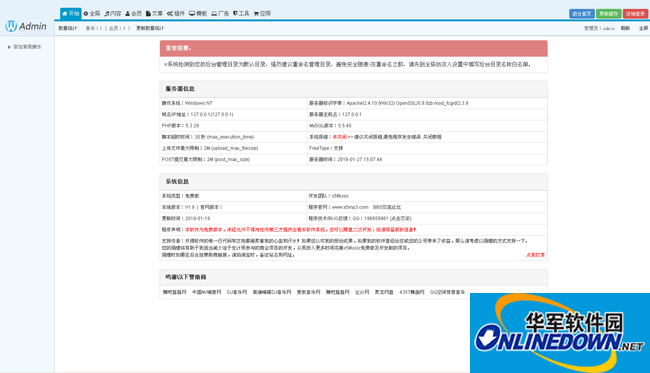650x373 pixels.
Task: Click the 音乐 count in statistics bar
Action: (x=94, y=28)
